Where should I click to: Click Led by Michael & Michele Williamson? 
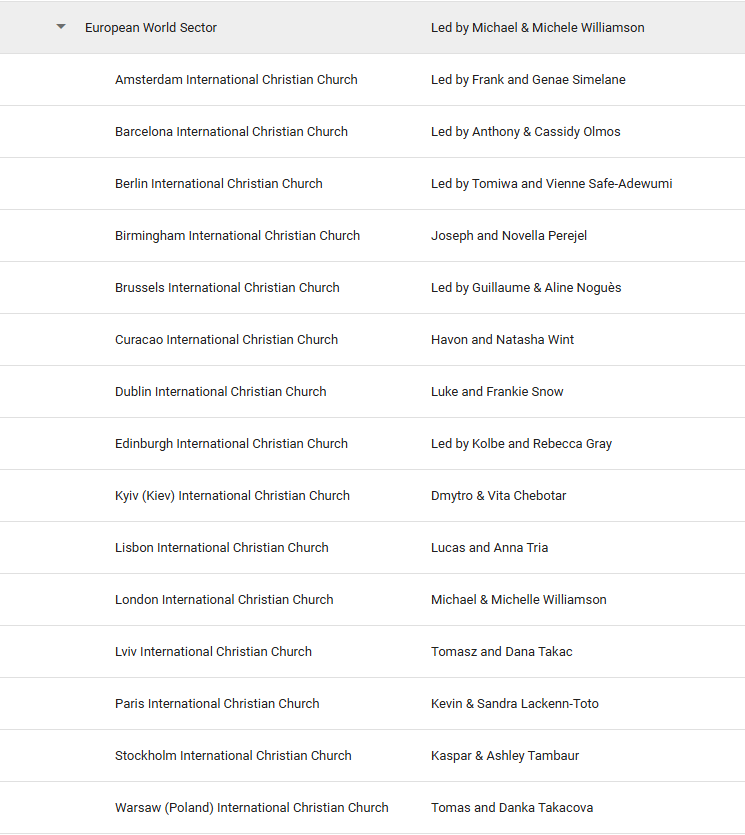point(537,28)
